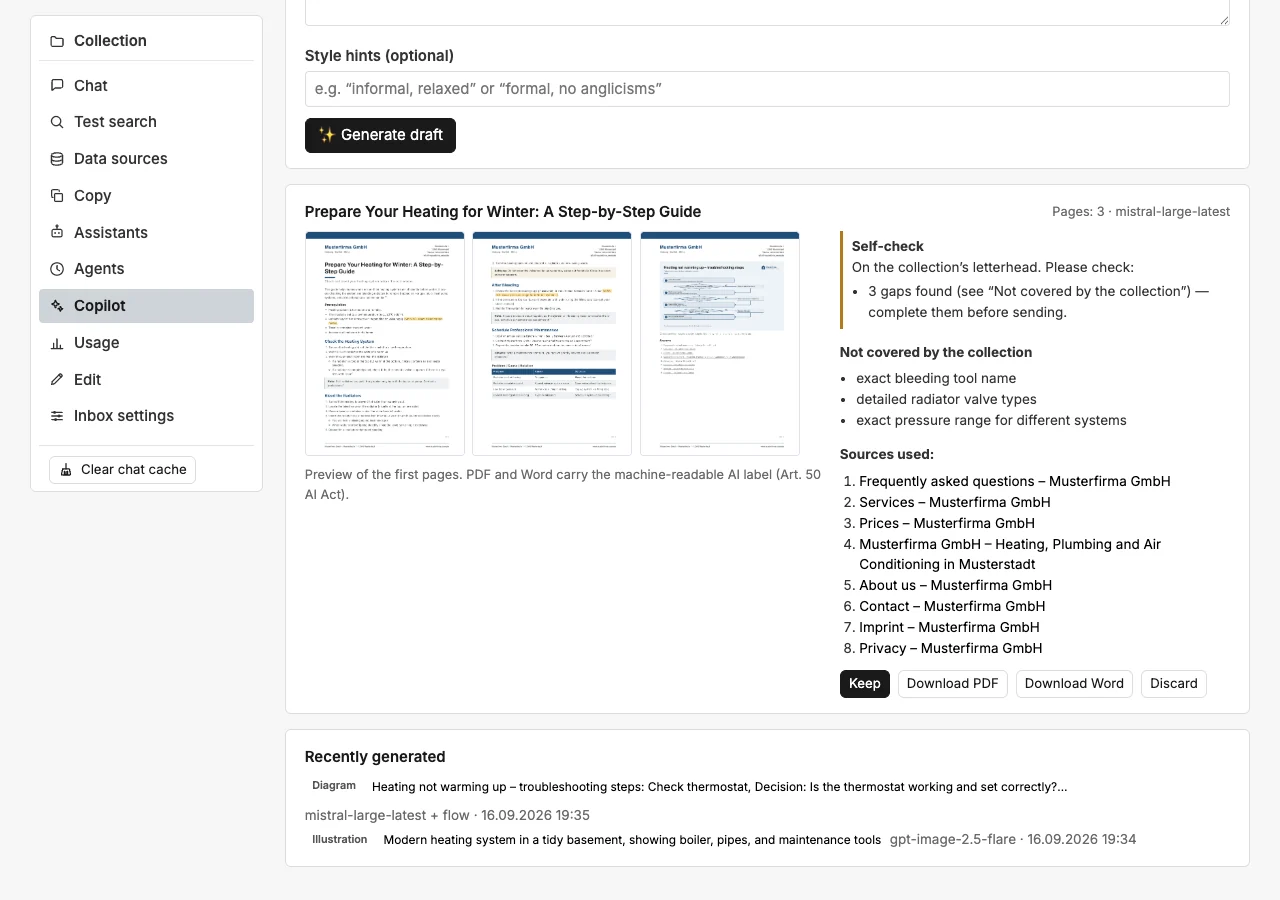1280x900 pixels.
Task: Click the Assistants robot icon
Action: pyautogui.click(x=57, y=233)
